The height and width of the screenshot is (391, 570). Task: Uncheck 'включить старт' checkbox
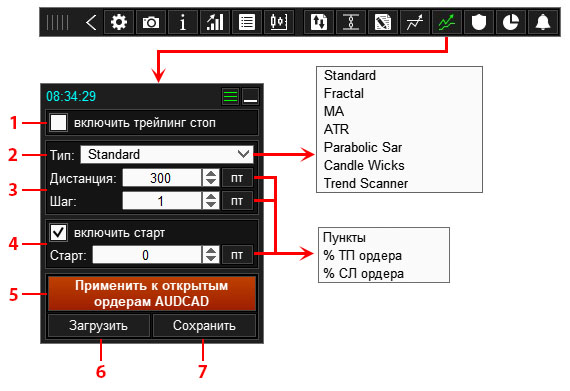click(59, 232)
